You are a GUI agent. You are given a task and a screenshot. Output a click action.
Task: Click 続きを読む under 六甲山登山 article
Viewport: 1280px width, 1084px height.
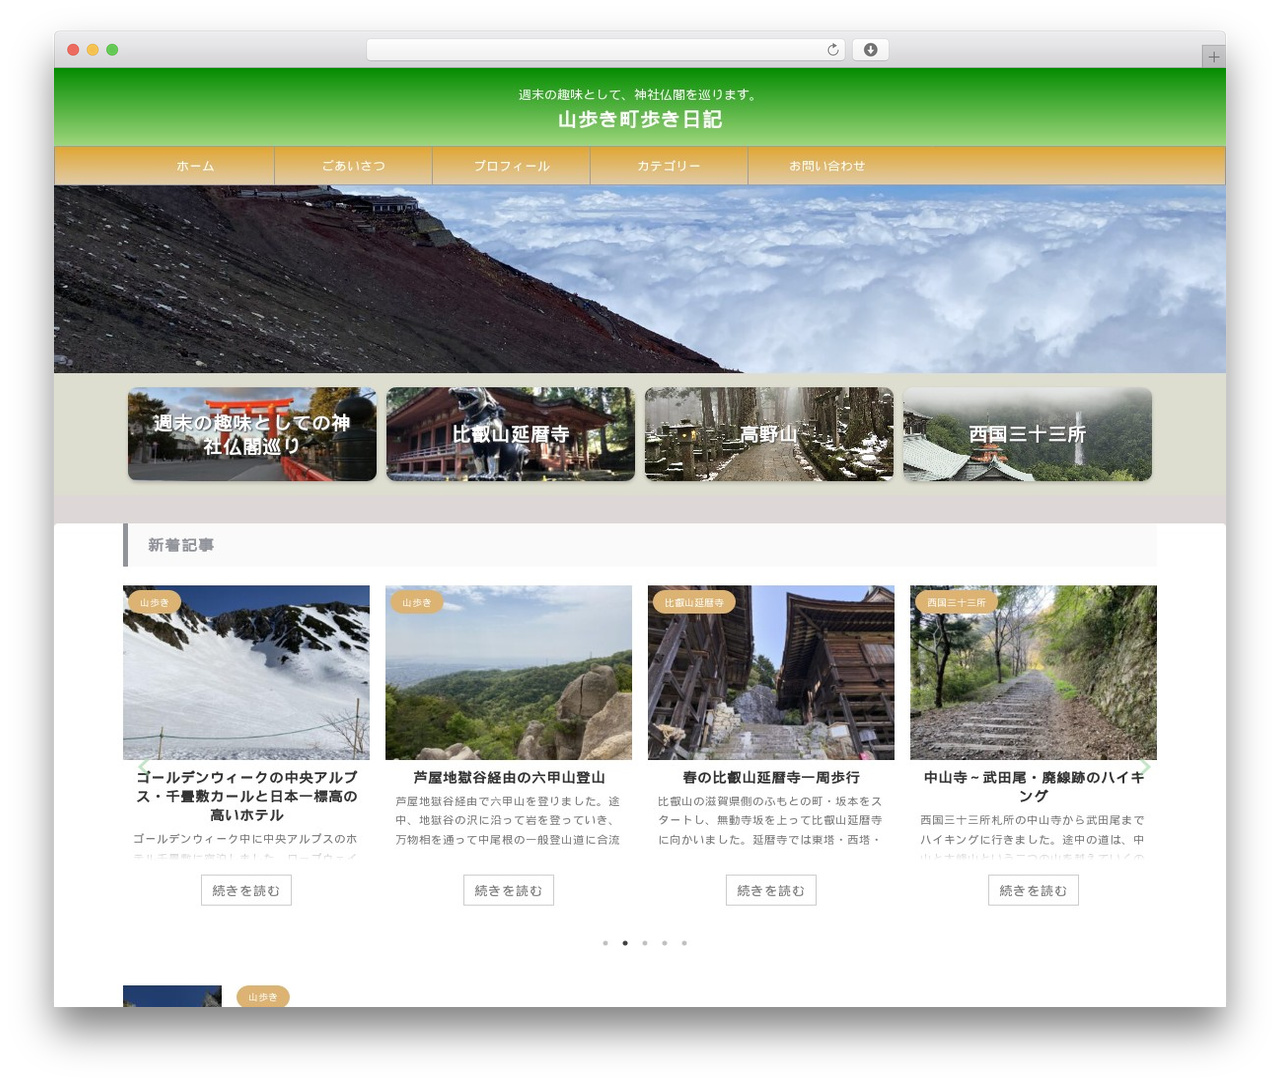point(508,890)
